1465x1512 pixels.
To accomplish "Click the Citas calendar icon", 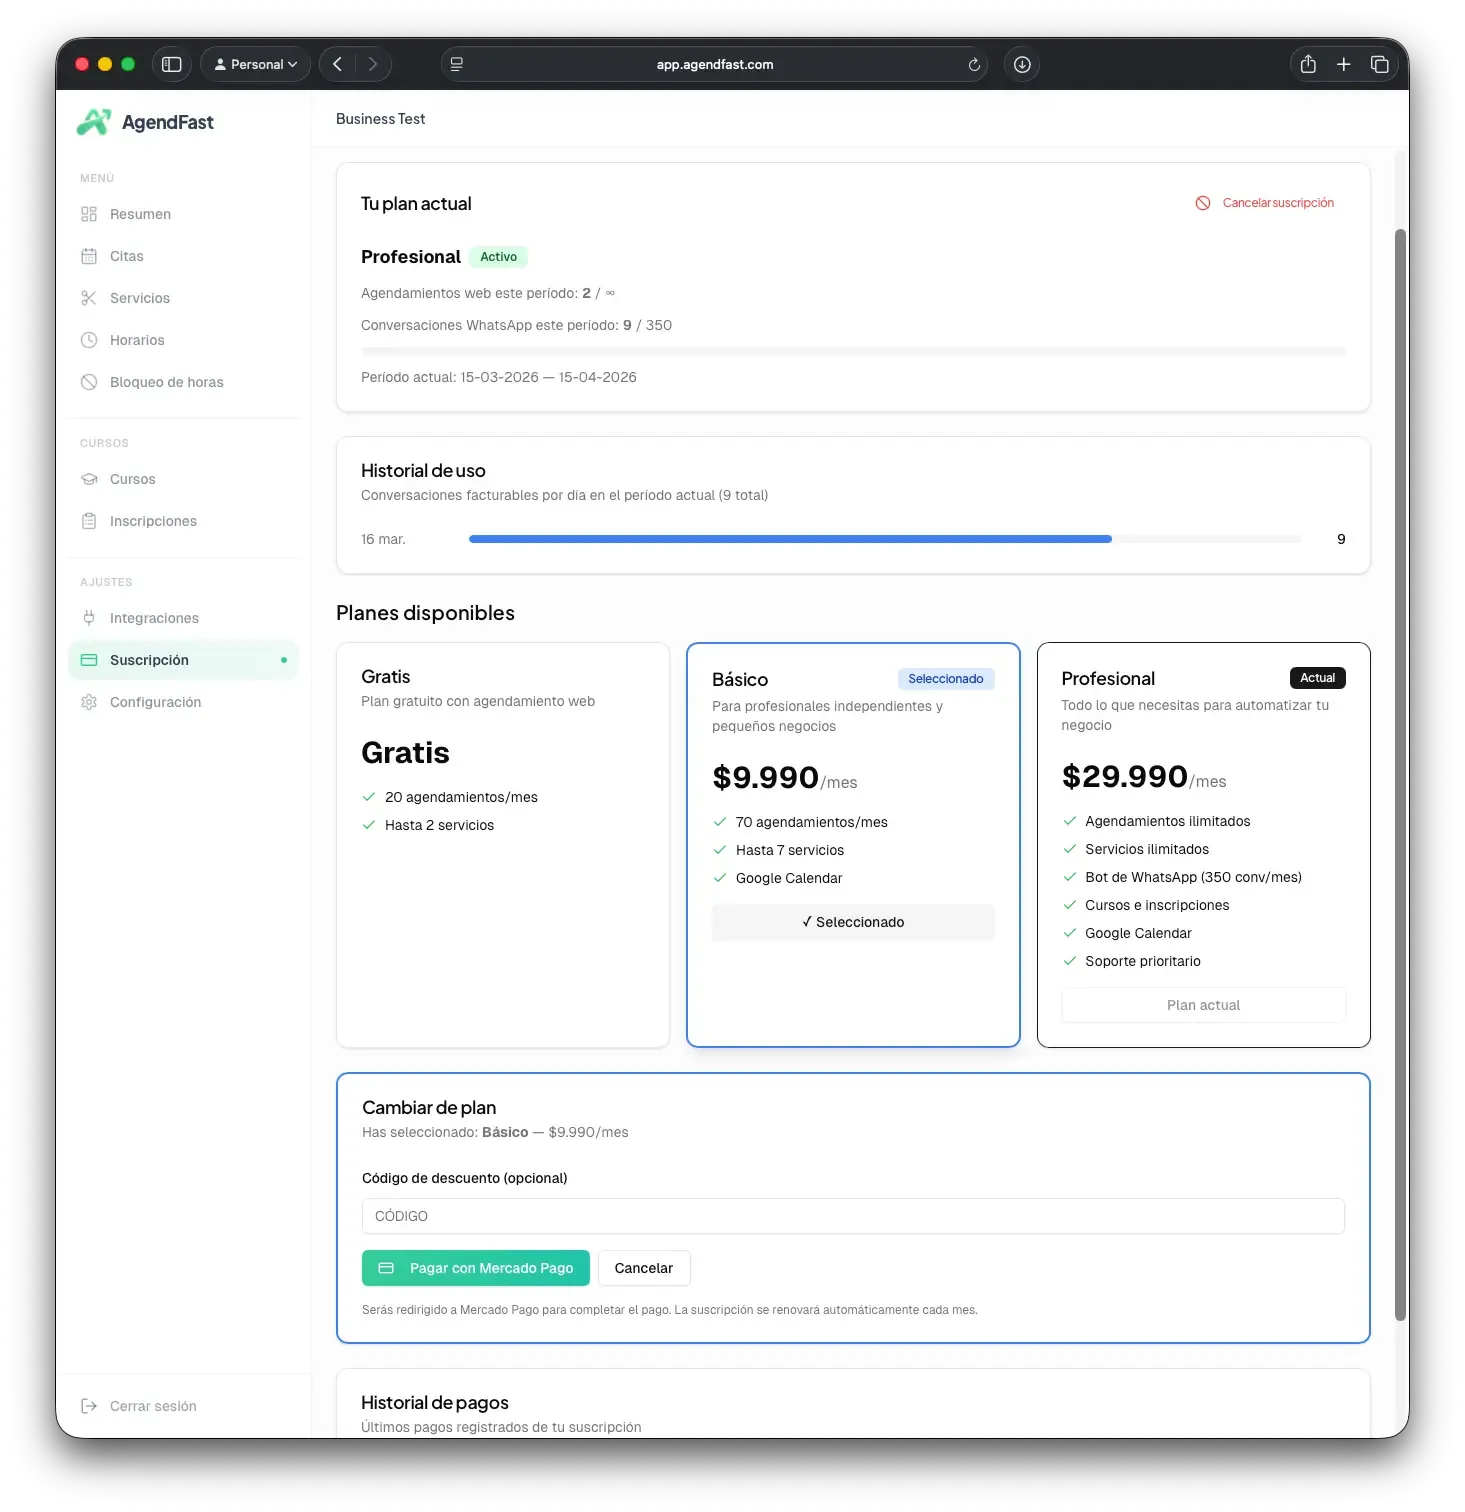I will [89, 256].
